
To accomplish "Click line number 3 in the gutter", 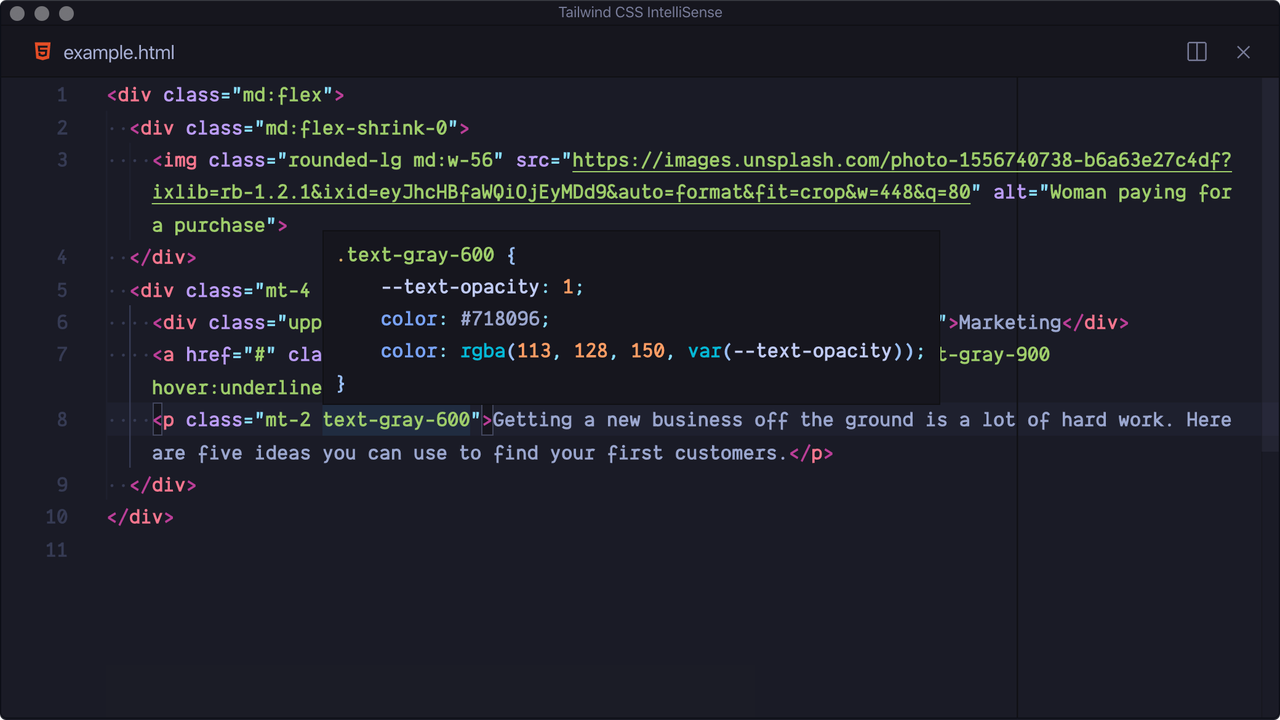I will click(x=61, y=160).
